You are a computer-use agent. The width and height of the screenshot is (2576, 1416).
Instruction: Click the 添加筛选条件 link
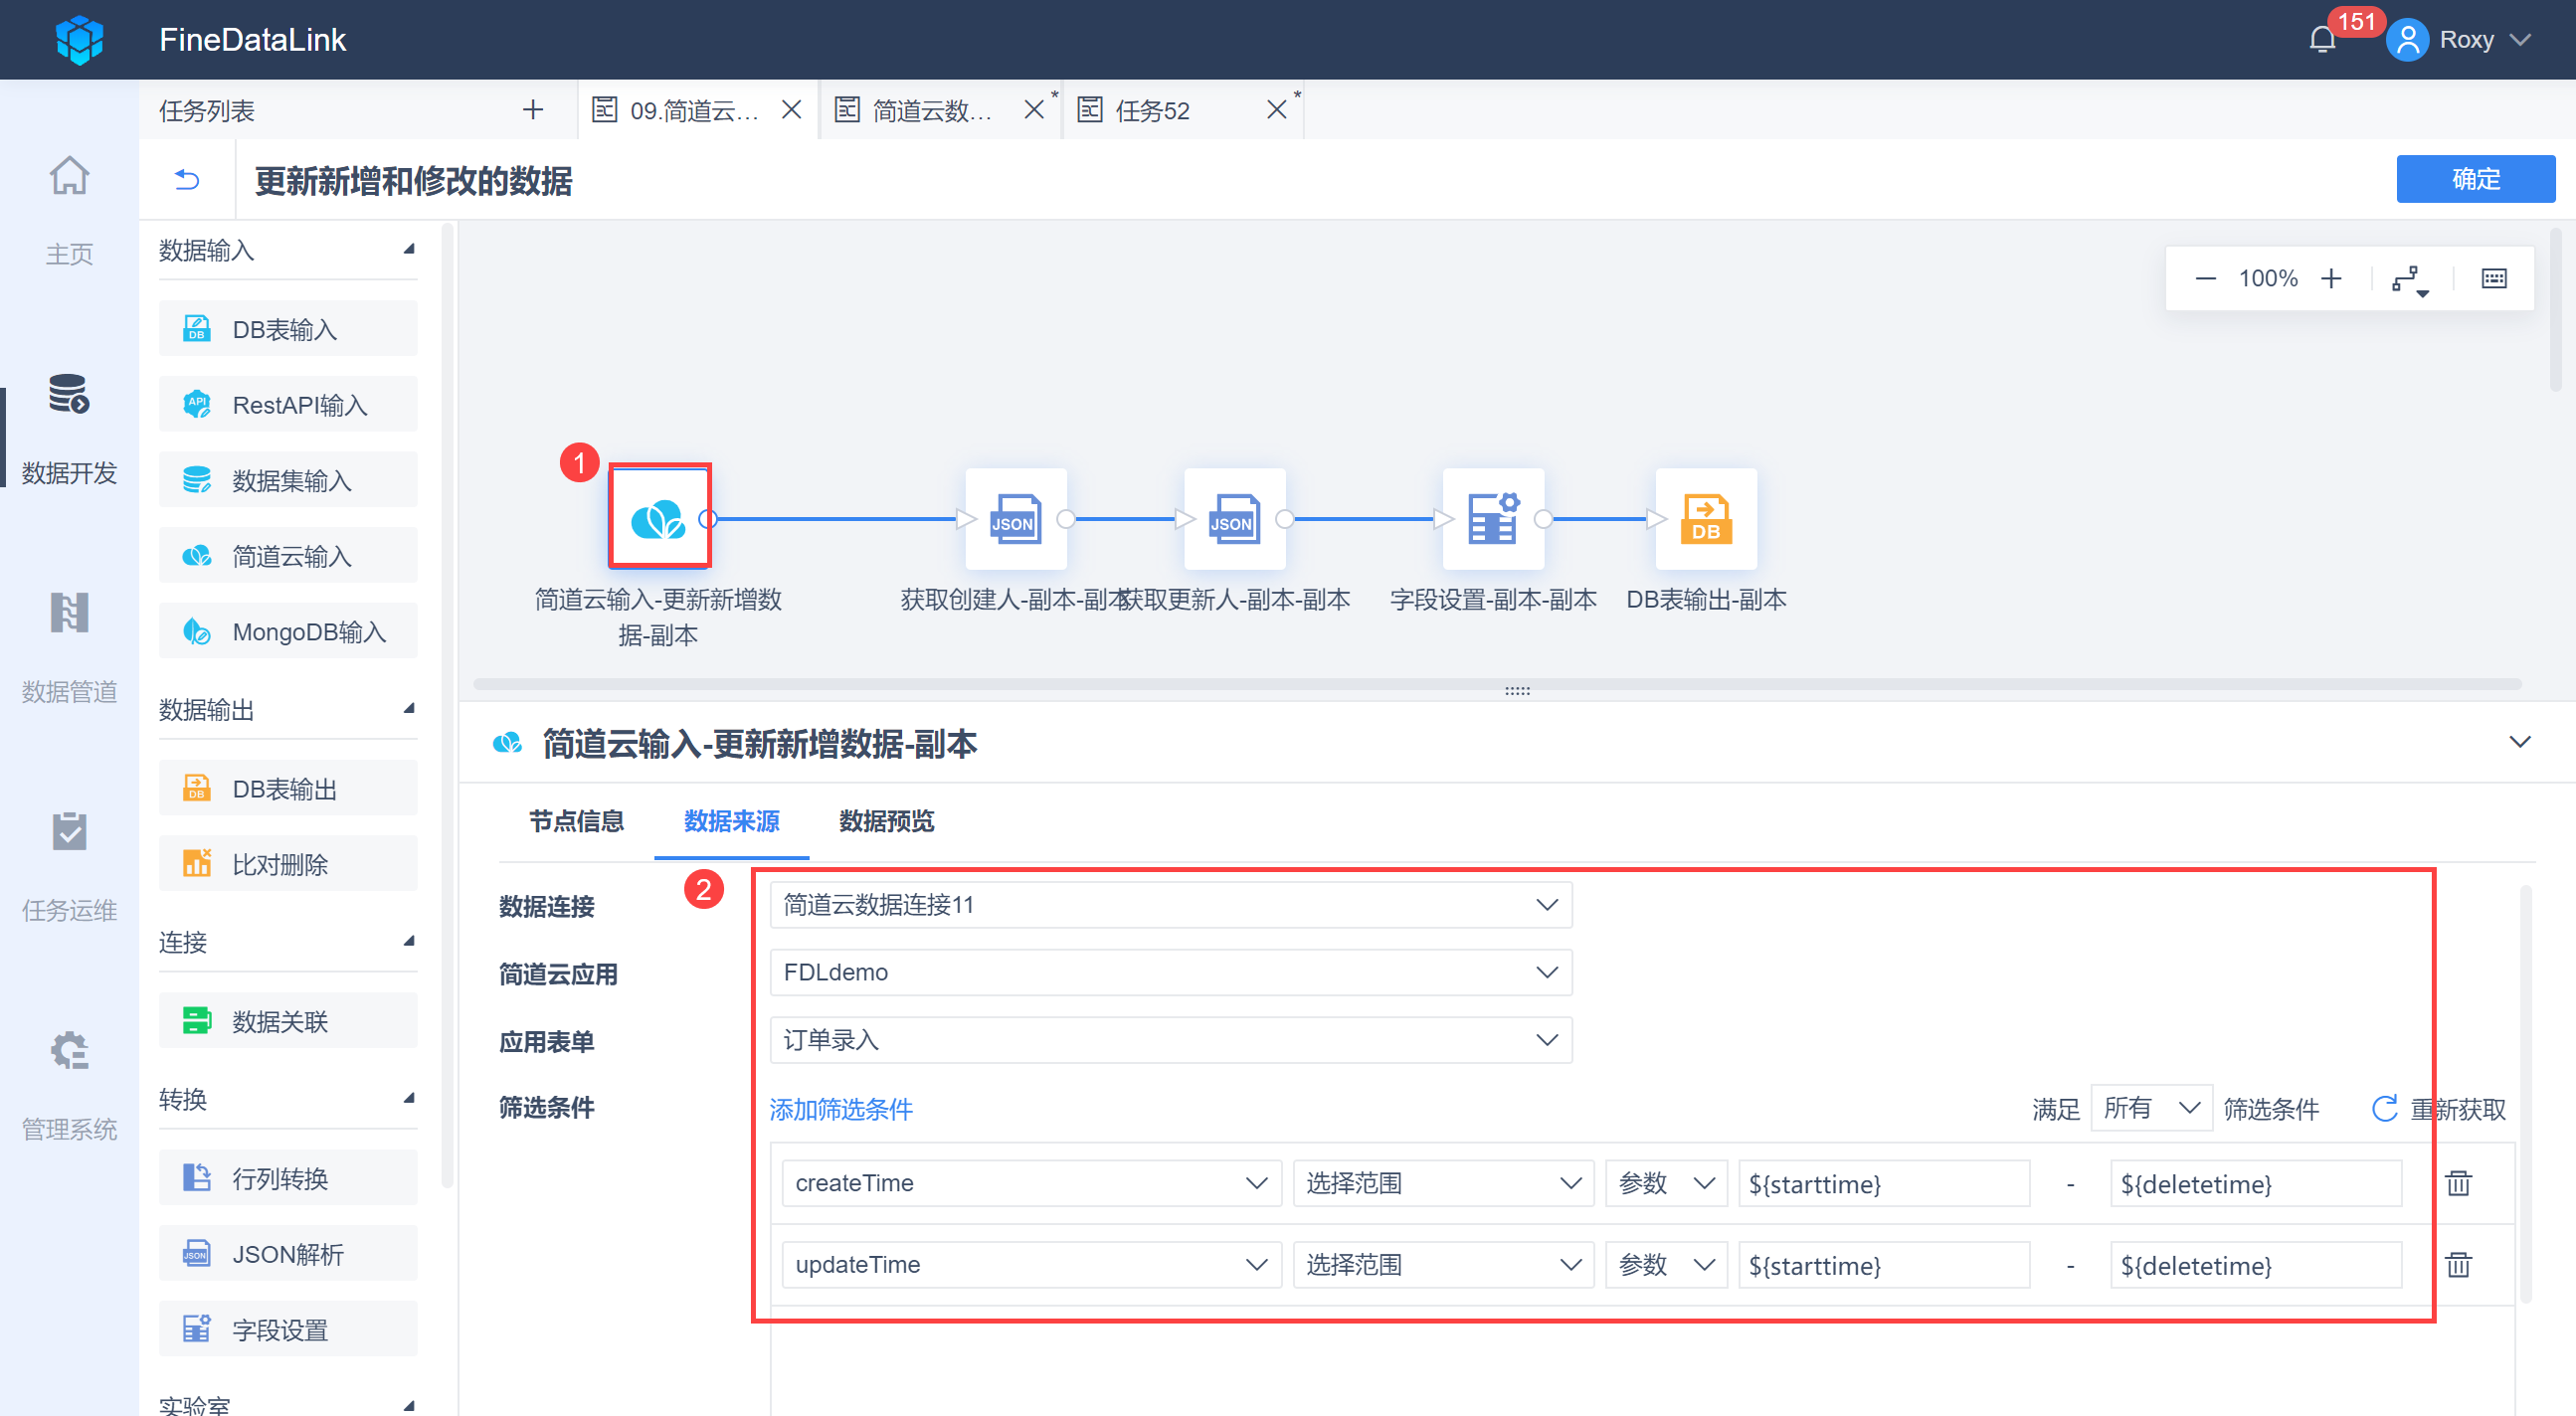point(841,1108)
